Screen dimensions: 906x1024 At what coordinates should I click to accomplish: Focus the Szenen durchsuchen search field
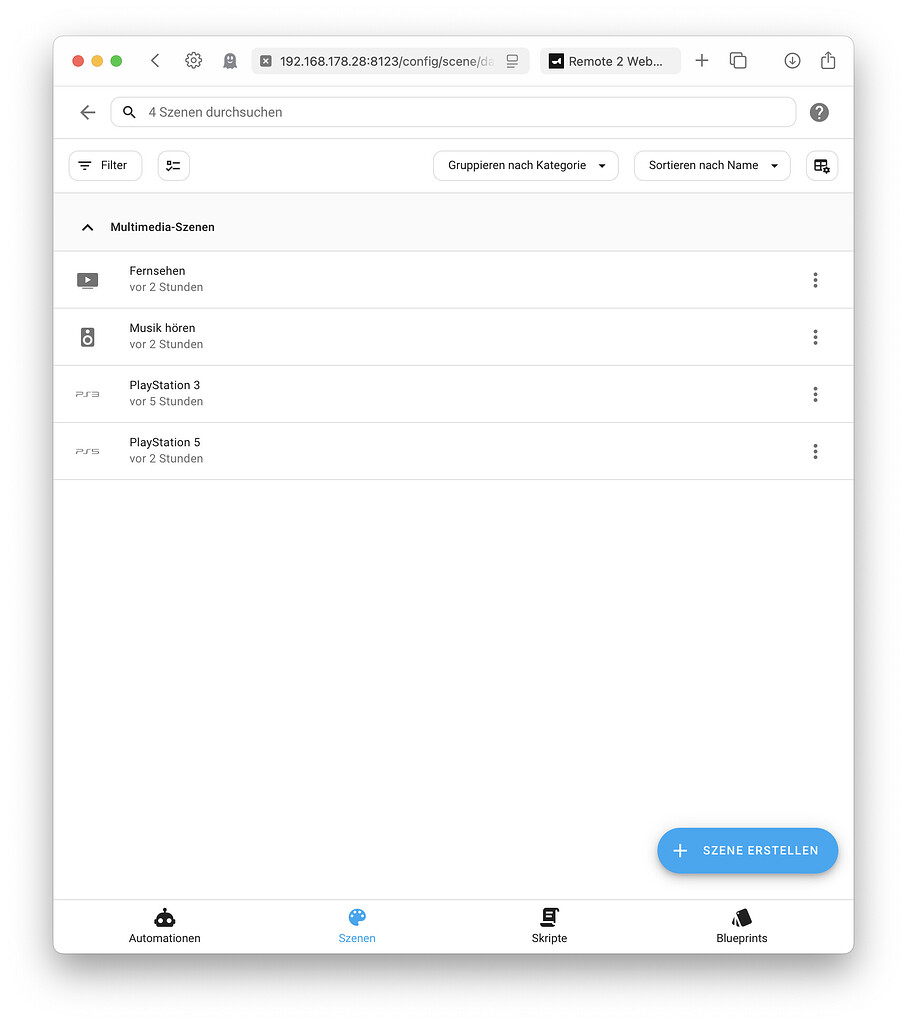click(460, 113)
